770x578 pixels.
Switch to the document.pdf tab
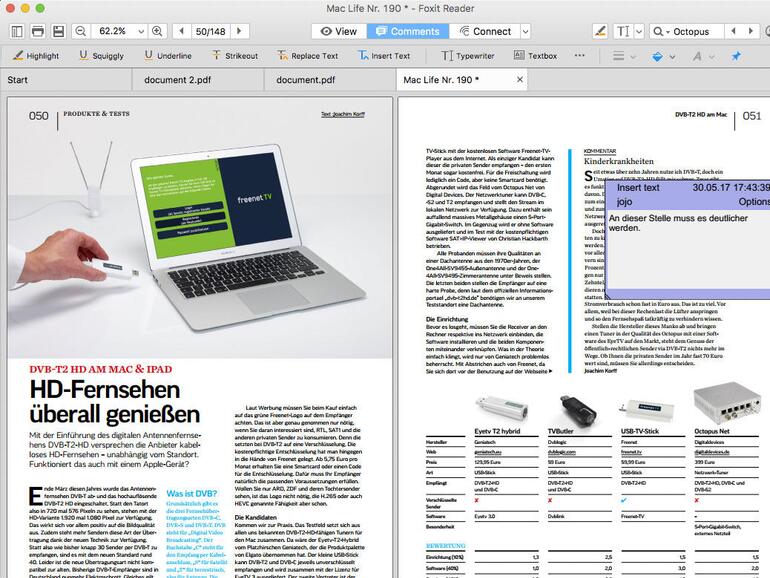point(330,80)
